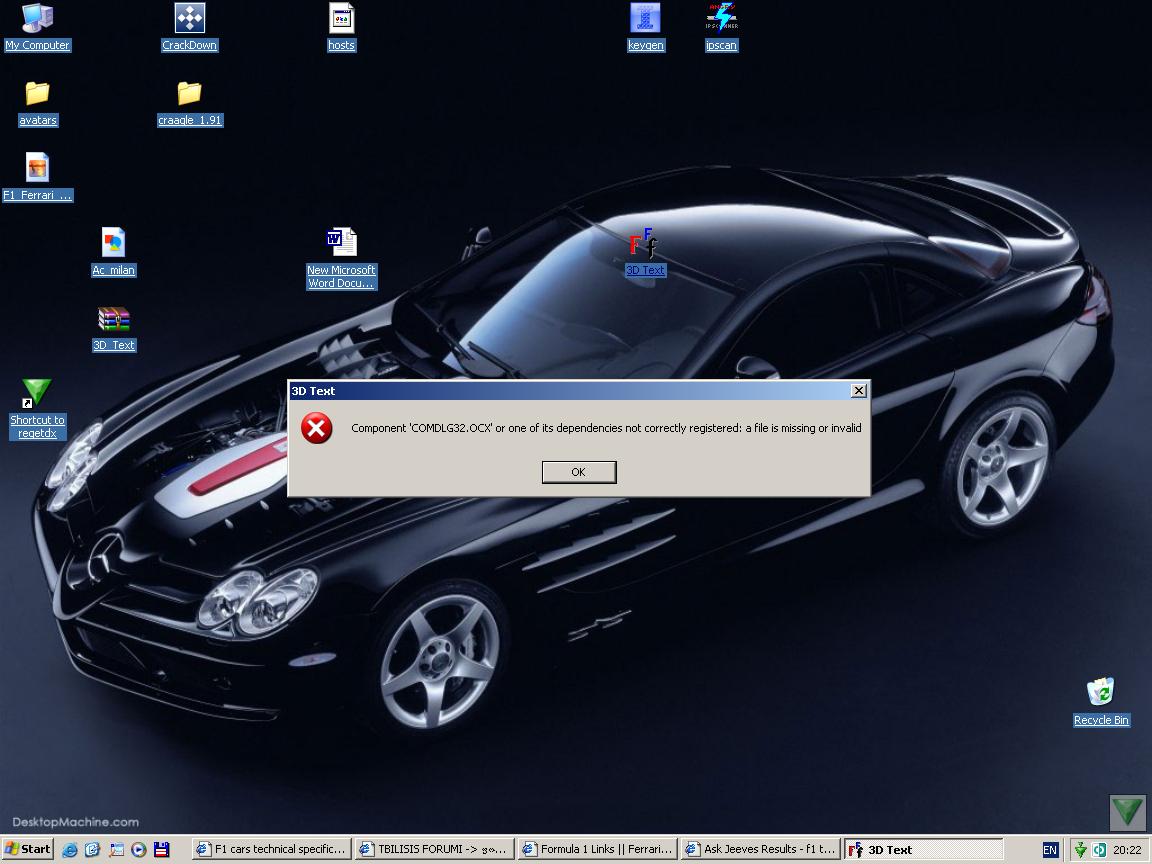1152x864 pixels.
Task: Extract the 3D_Text WinRAR archive
Action: [x=113, y=319]
